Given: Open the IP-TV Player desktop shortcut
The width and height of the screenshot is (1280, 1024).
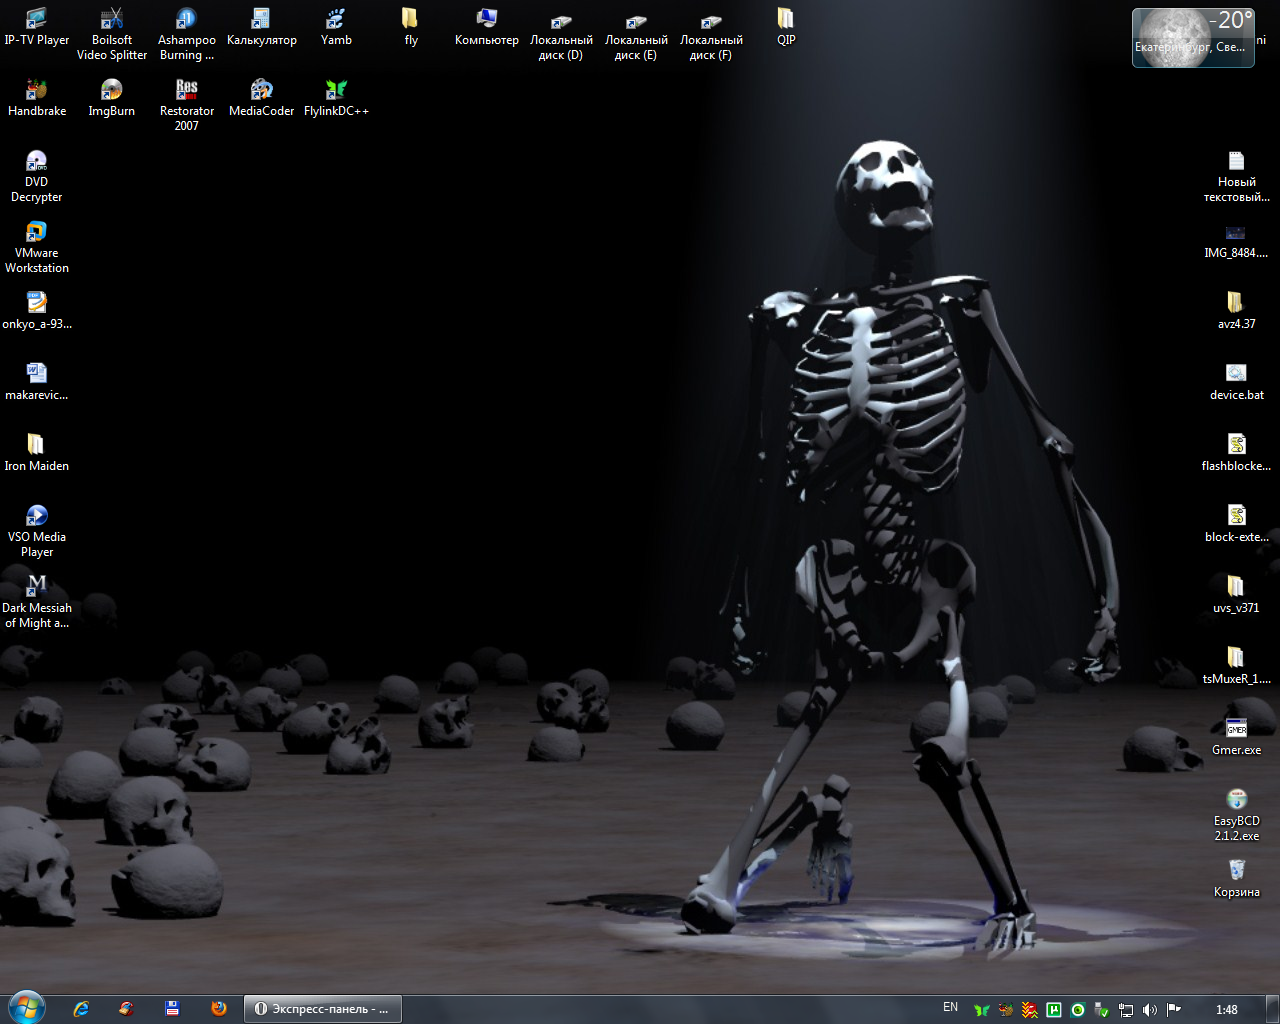Looking at the screenshot, I should pos(37,27).
